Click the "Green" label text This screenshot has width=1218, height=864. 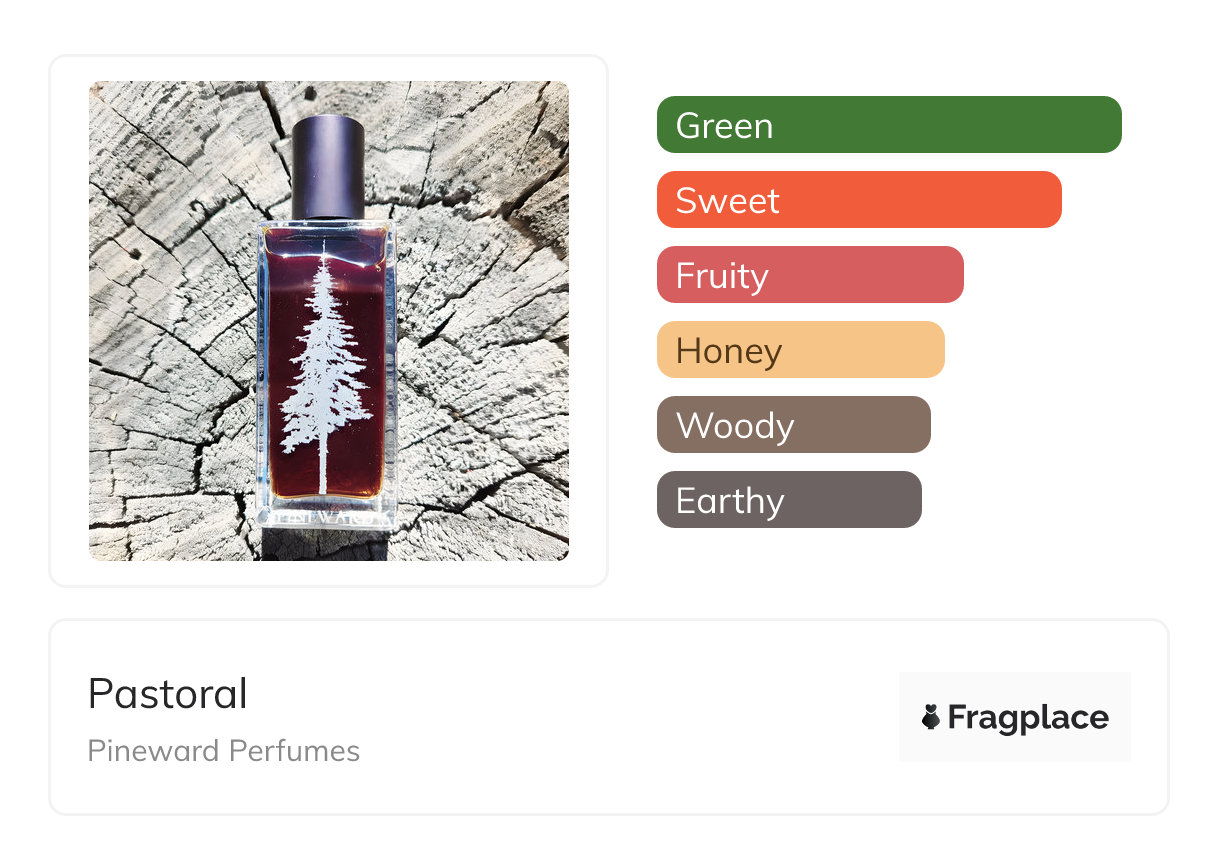point(724,126)
